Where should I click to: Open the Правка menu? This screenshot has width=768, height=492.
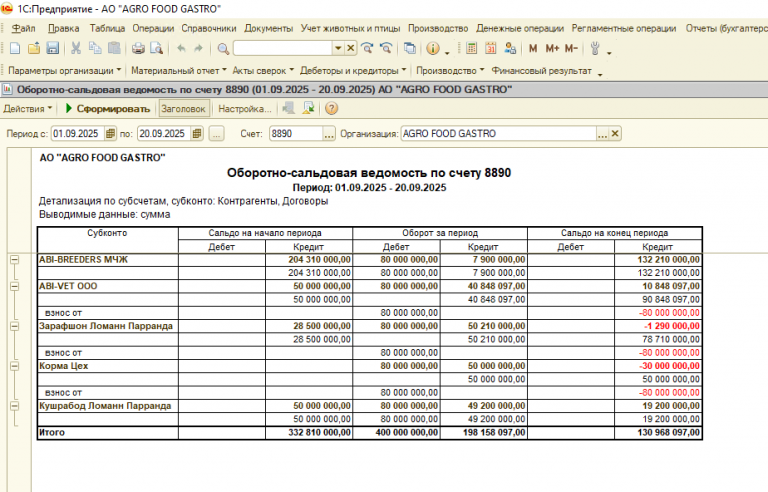tap(64, 28)
